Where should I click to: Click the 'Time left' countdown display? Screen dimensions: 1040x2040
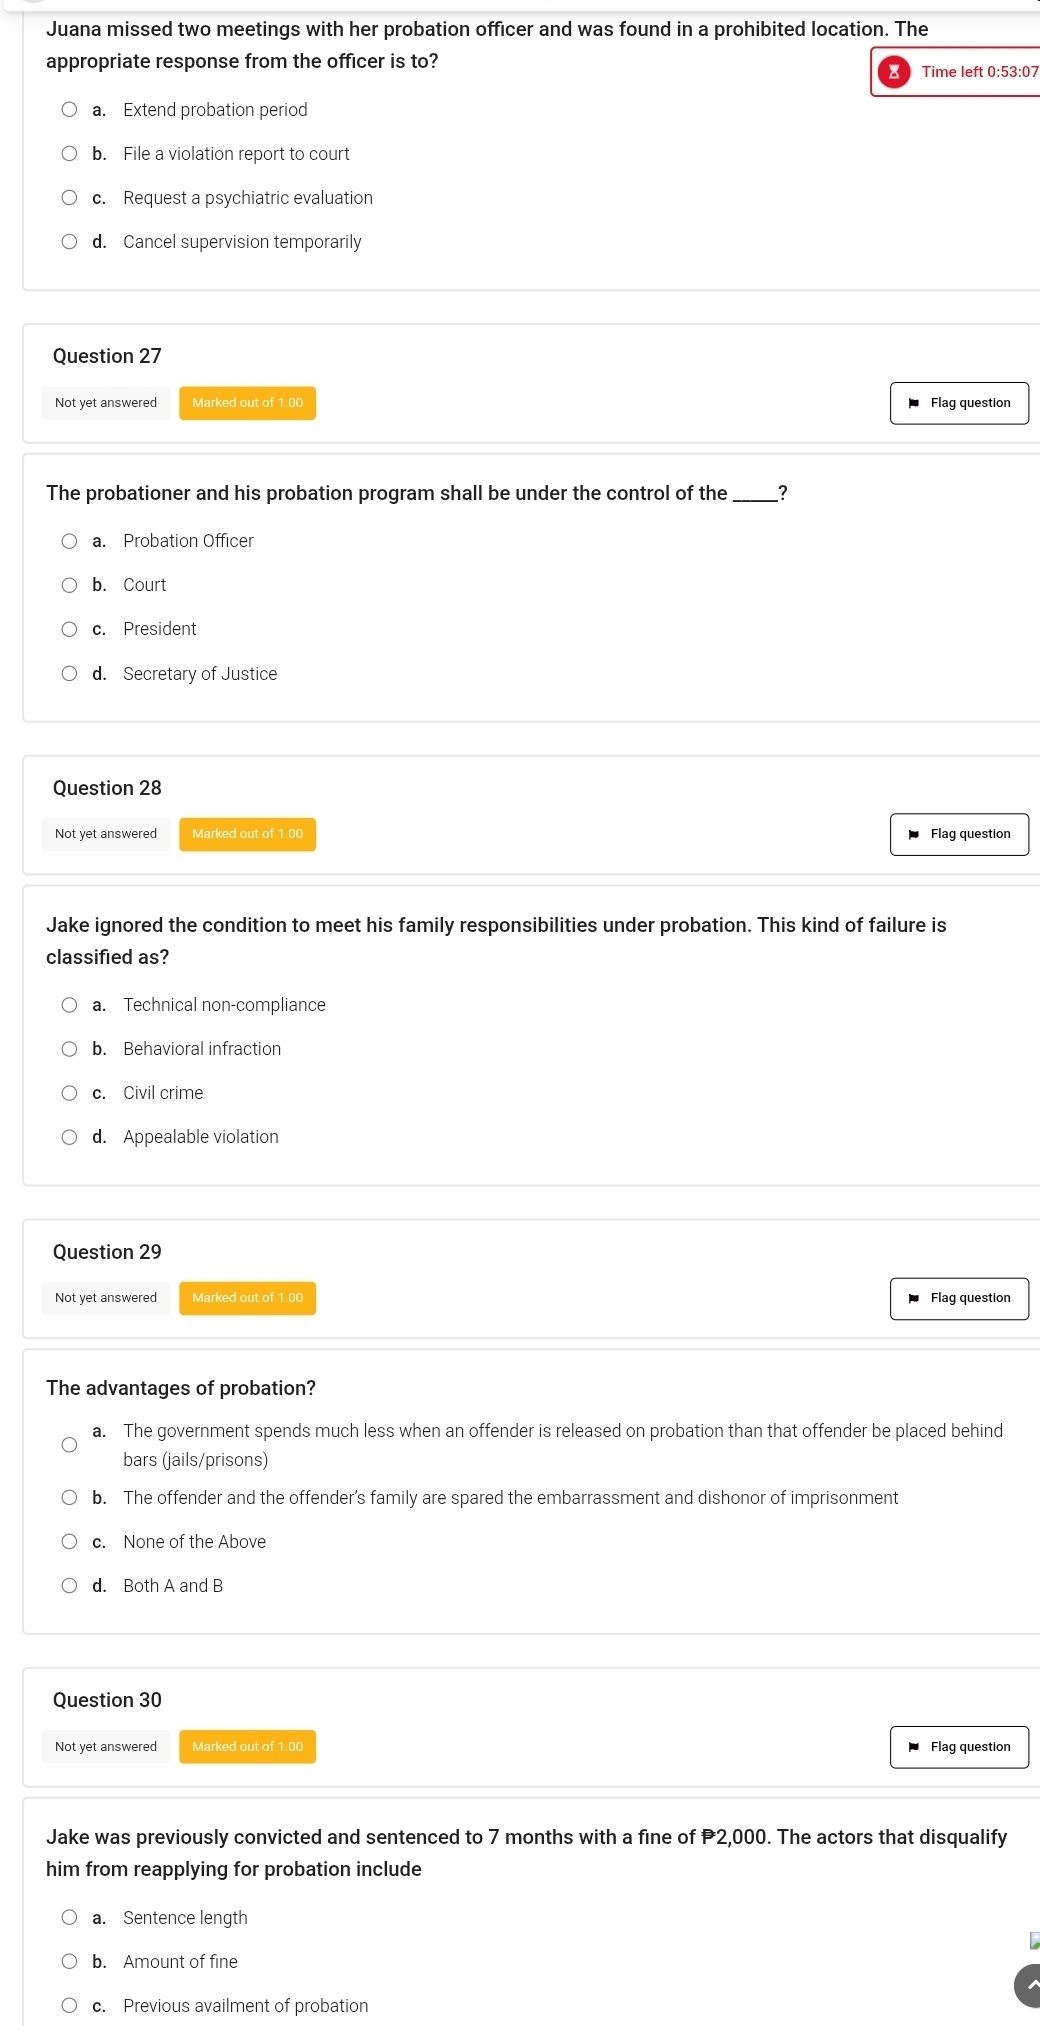pos(978,72)
